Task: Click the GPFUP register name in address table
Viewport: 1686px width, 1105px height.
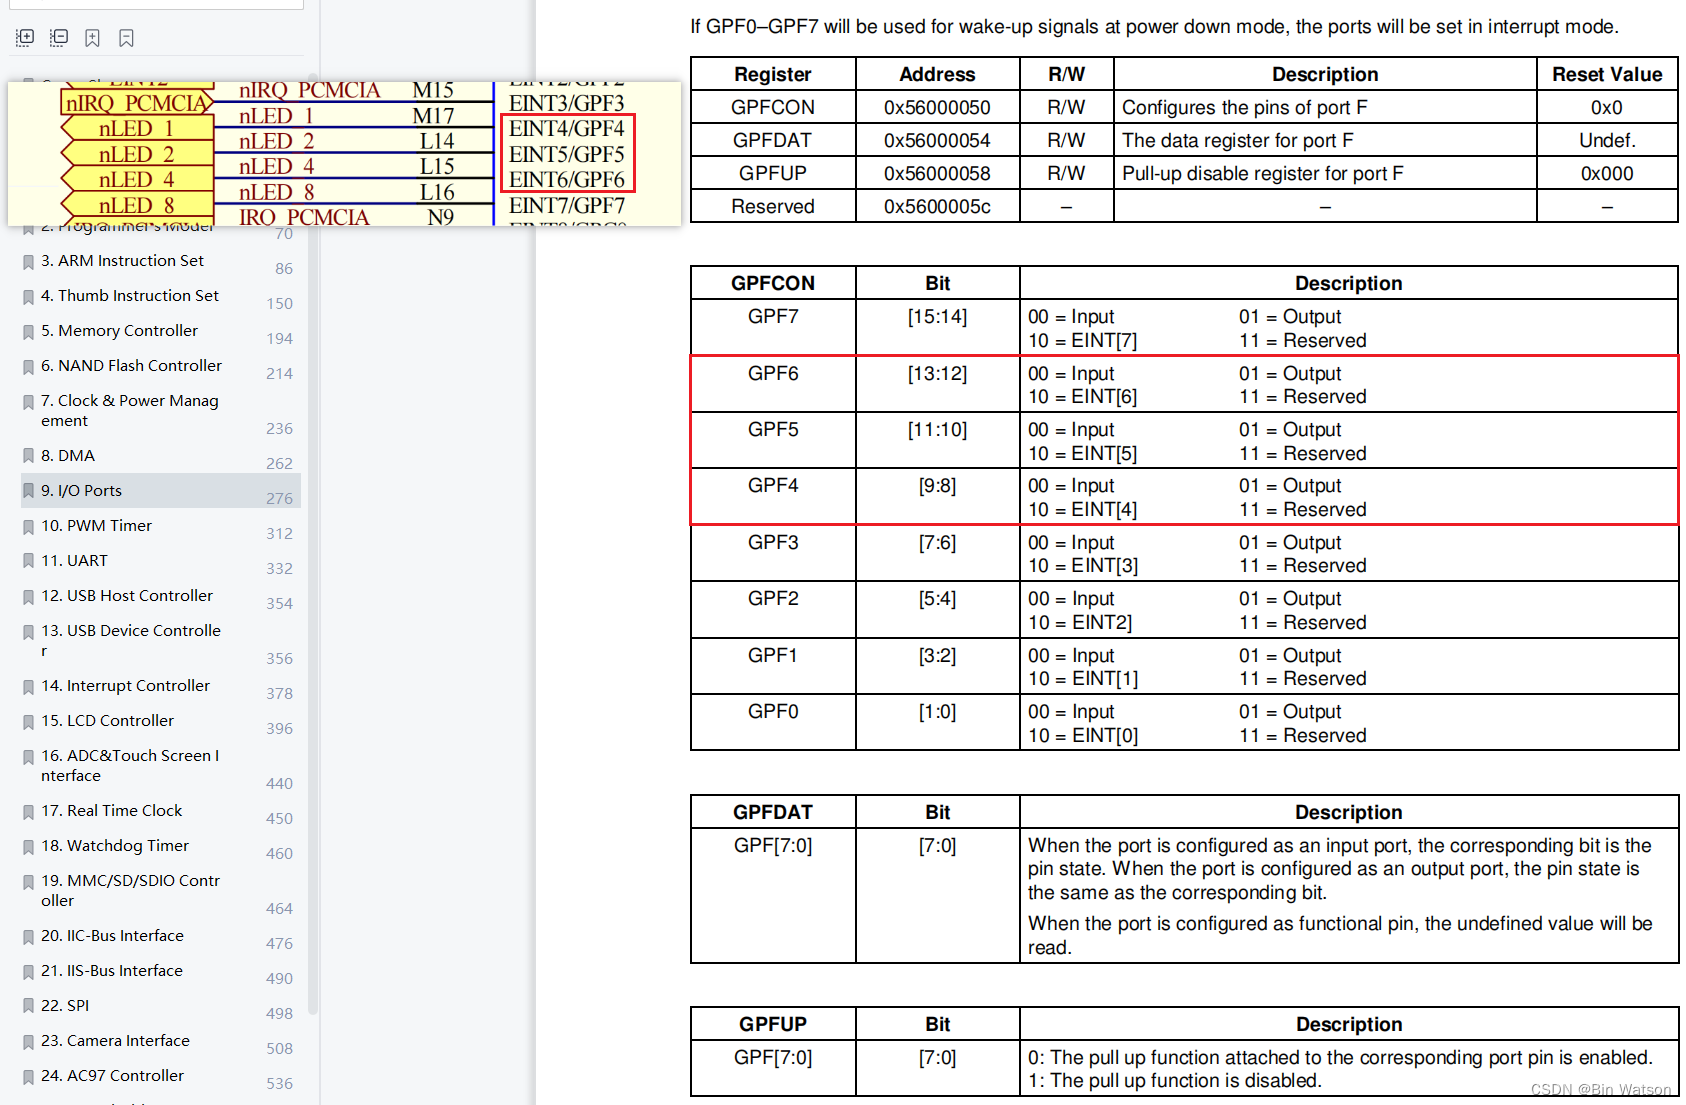Action: (x=773, y=173)
